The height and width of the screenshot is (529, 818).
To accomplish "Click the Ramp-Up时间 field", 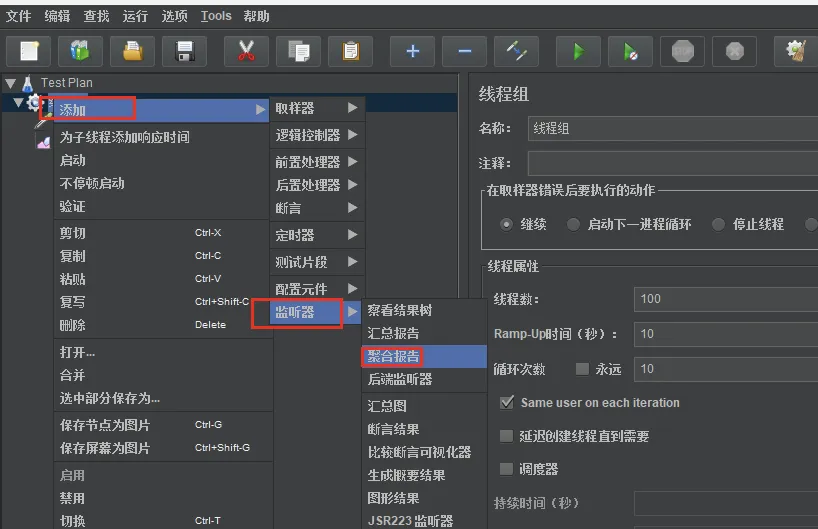I will pyautogui.click(x=726, y=334).
